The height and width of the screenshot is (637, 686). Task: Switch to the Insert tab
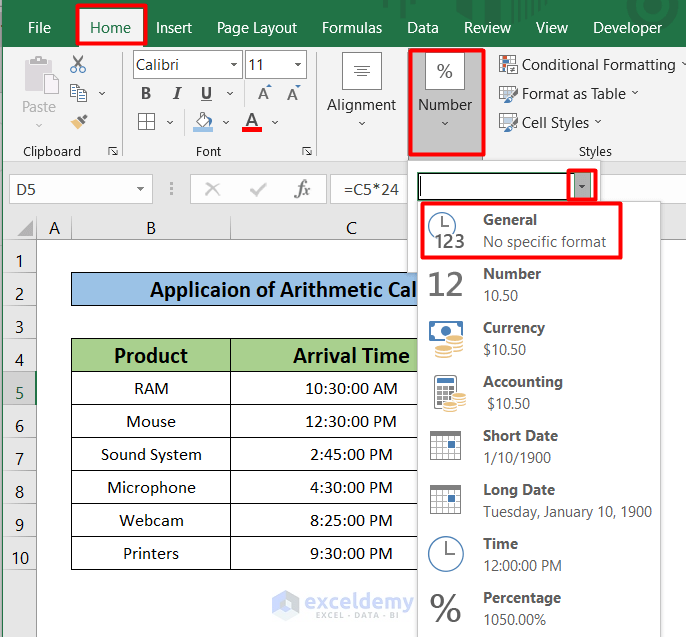tap(174, 28)
